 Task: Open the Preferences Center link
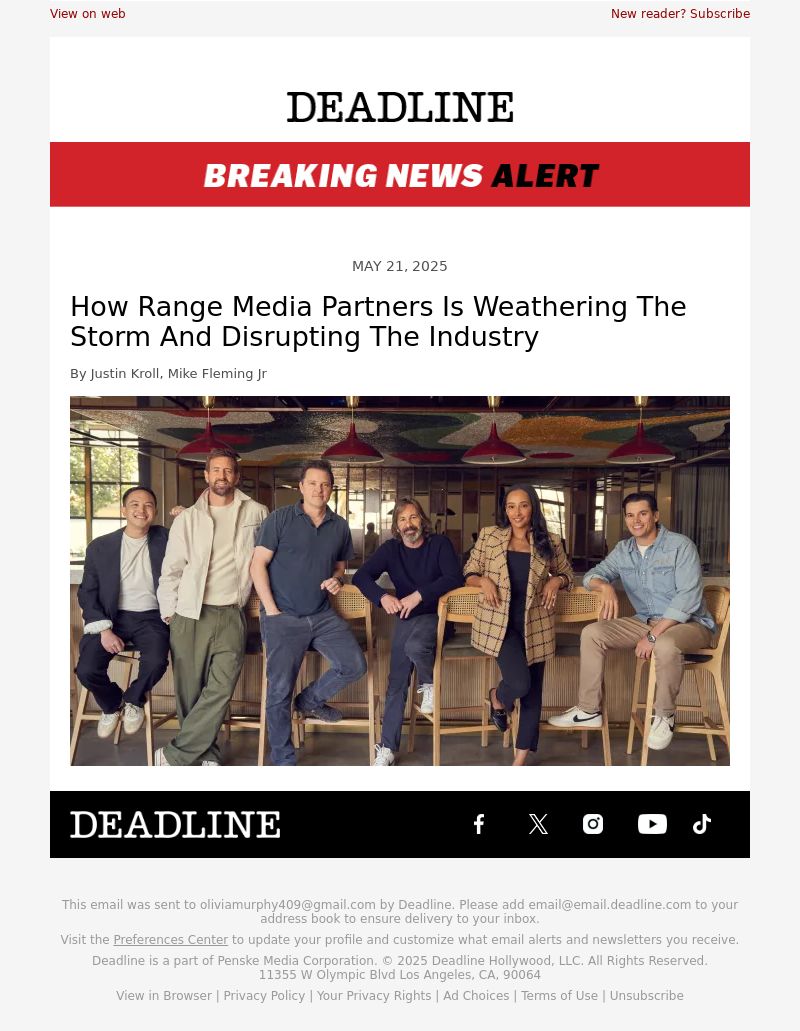pos(171,940)
